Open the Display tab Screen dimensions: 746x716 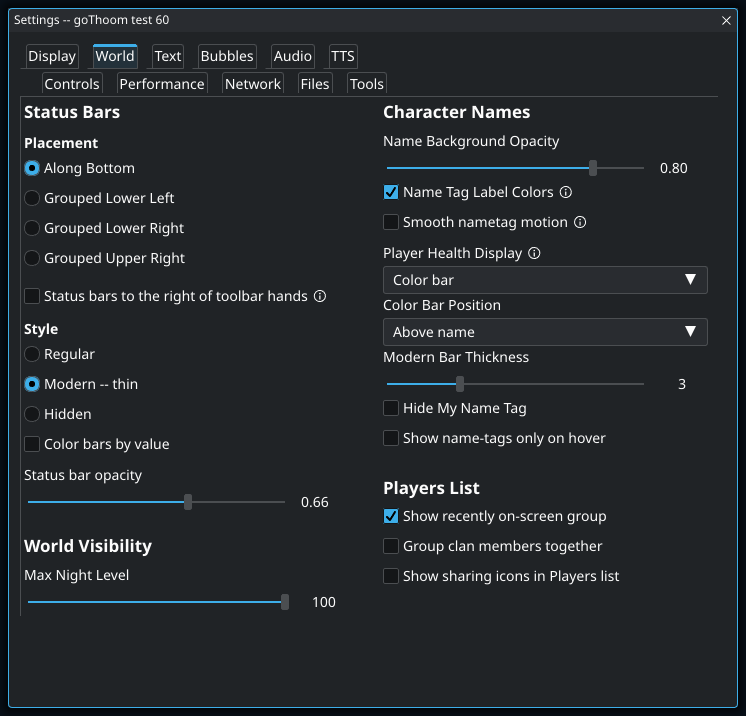pos(52,56)
